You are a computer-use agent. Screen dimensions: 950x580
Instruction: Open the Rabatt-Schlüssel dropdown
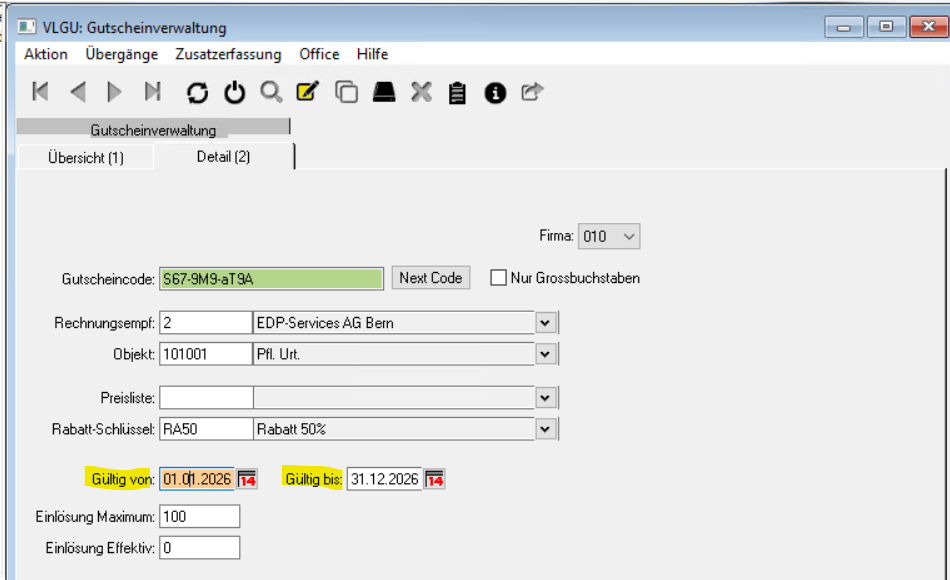click(x=546, y=428)
